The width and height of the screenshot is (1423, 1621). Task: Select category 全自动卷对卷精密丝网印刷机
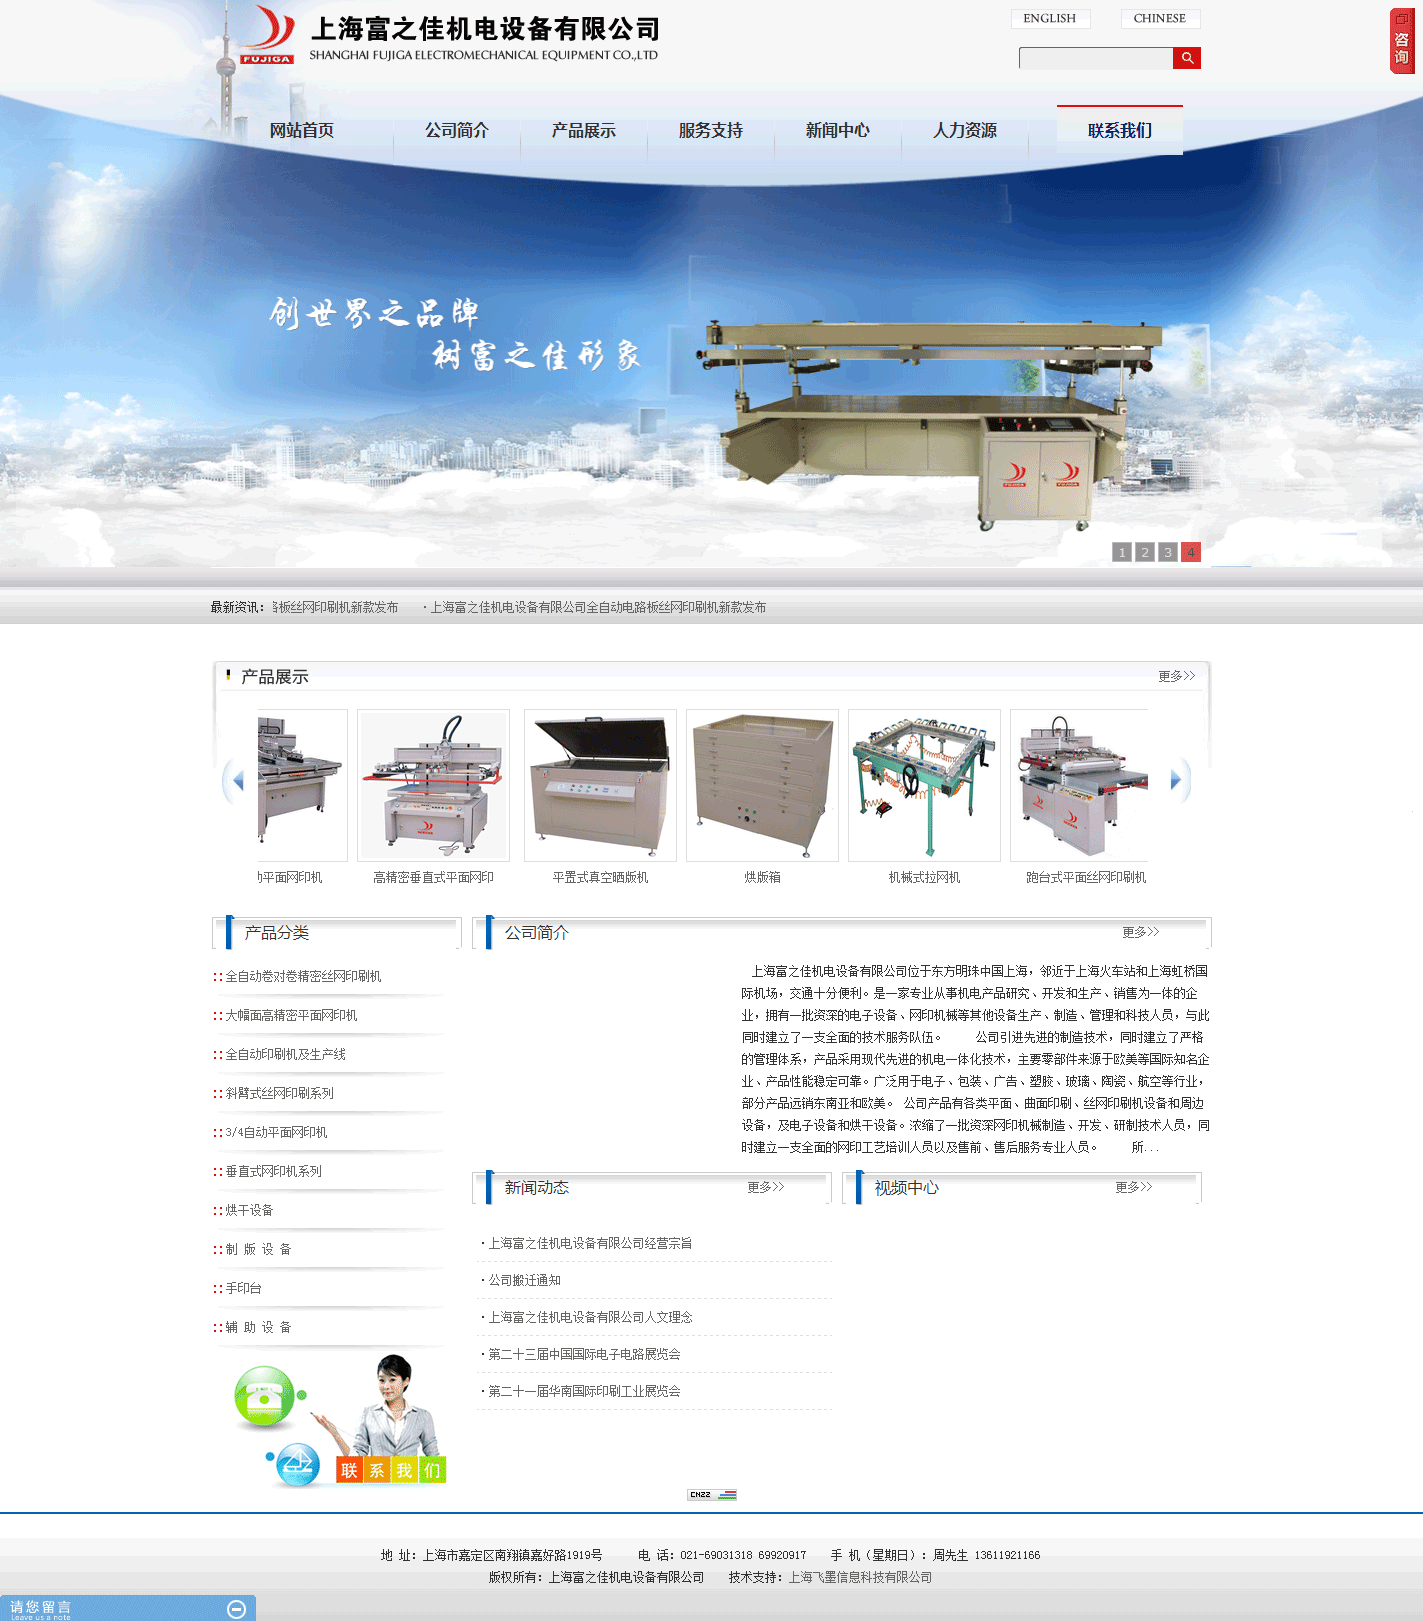tap(303, 977)
